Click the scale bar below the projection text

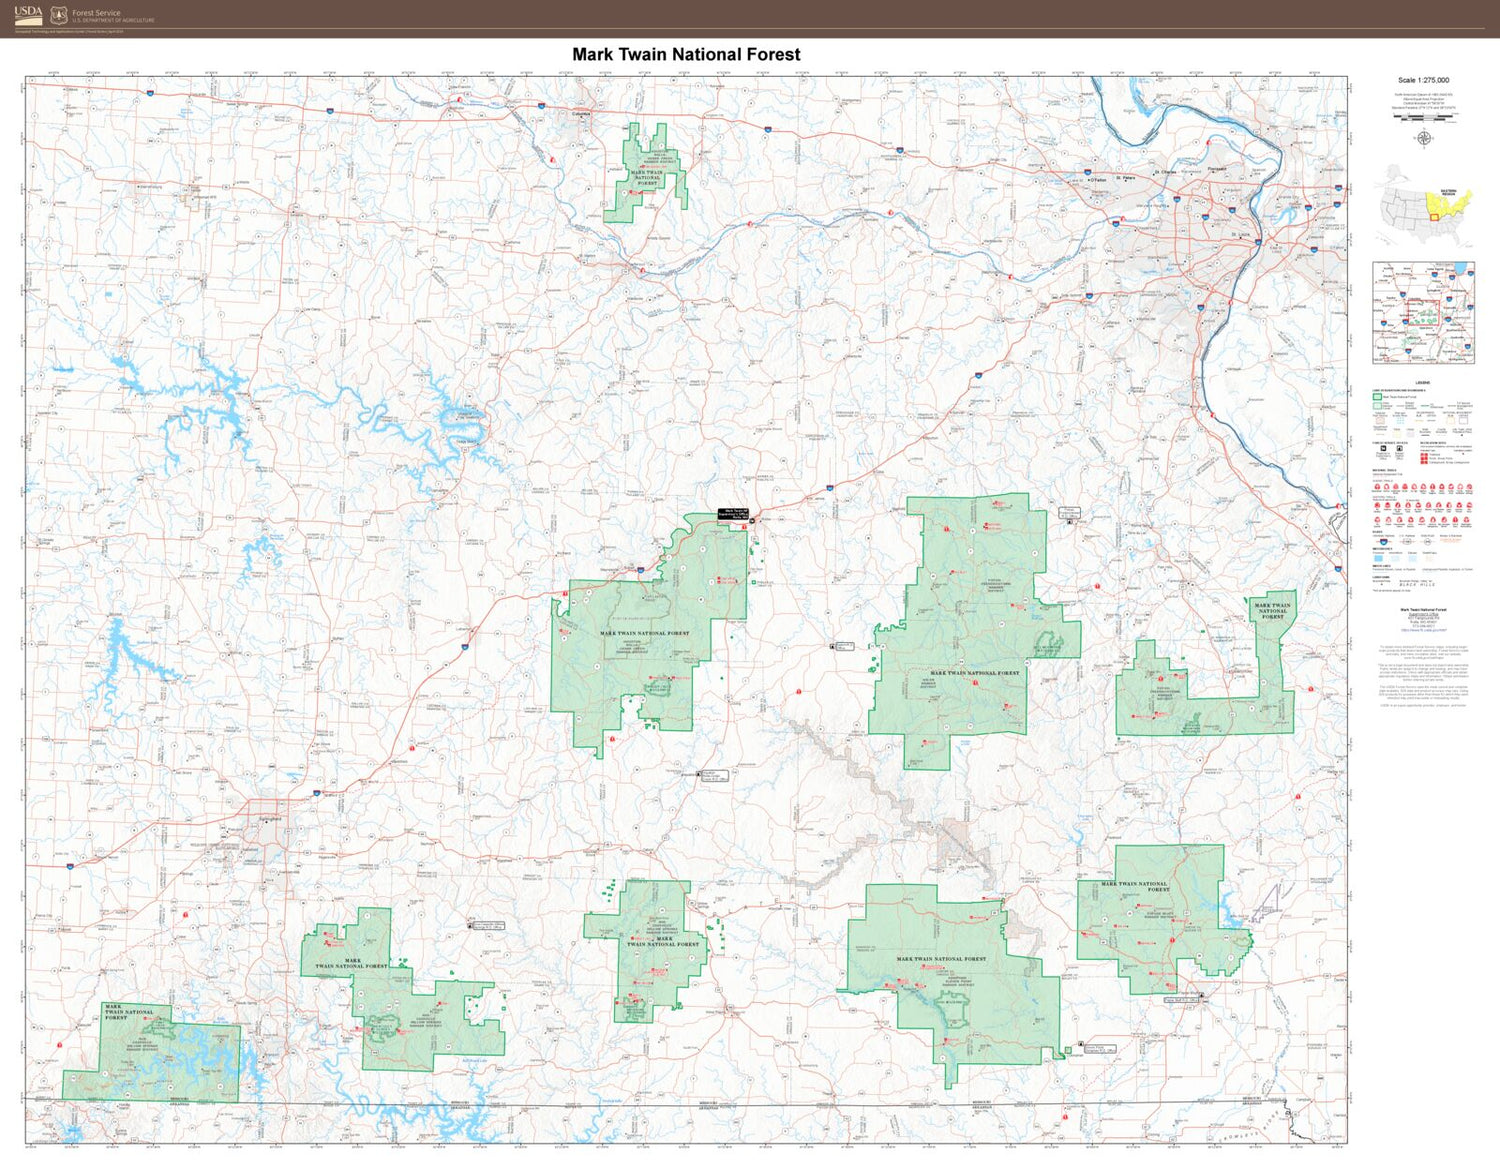(x=1424, y=117)
